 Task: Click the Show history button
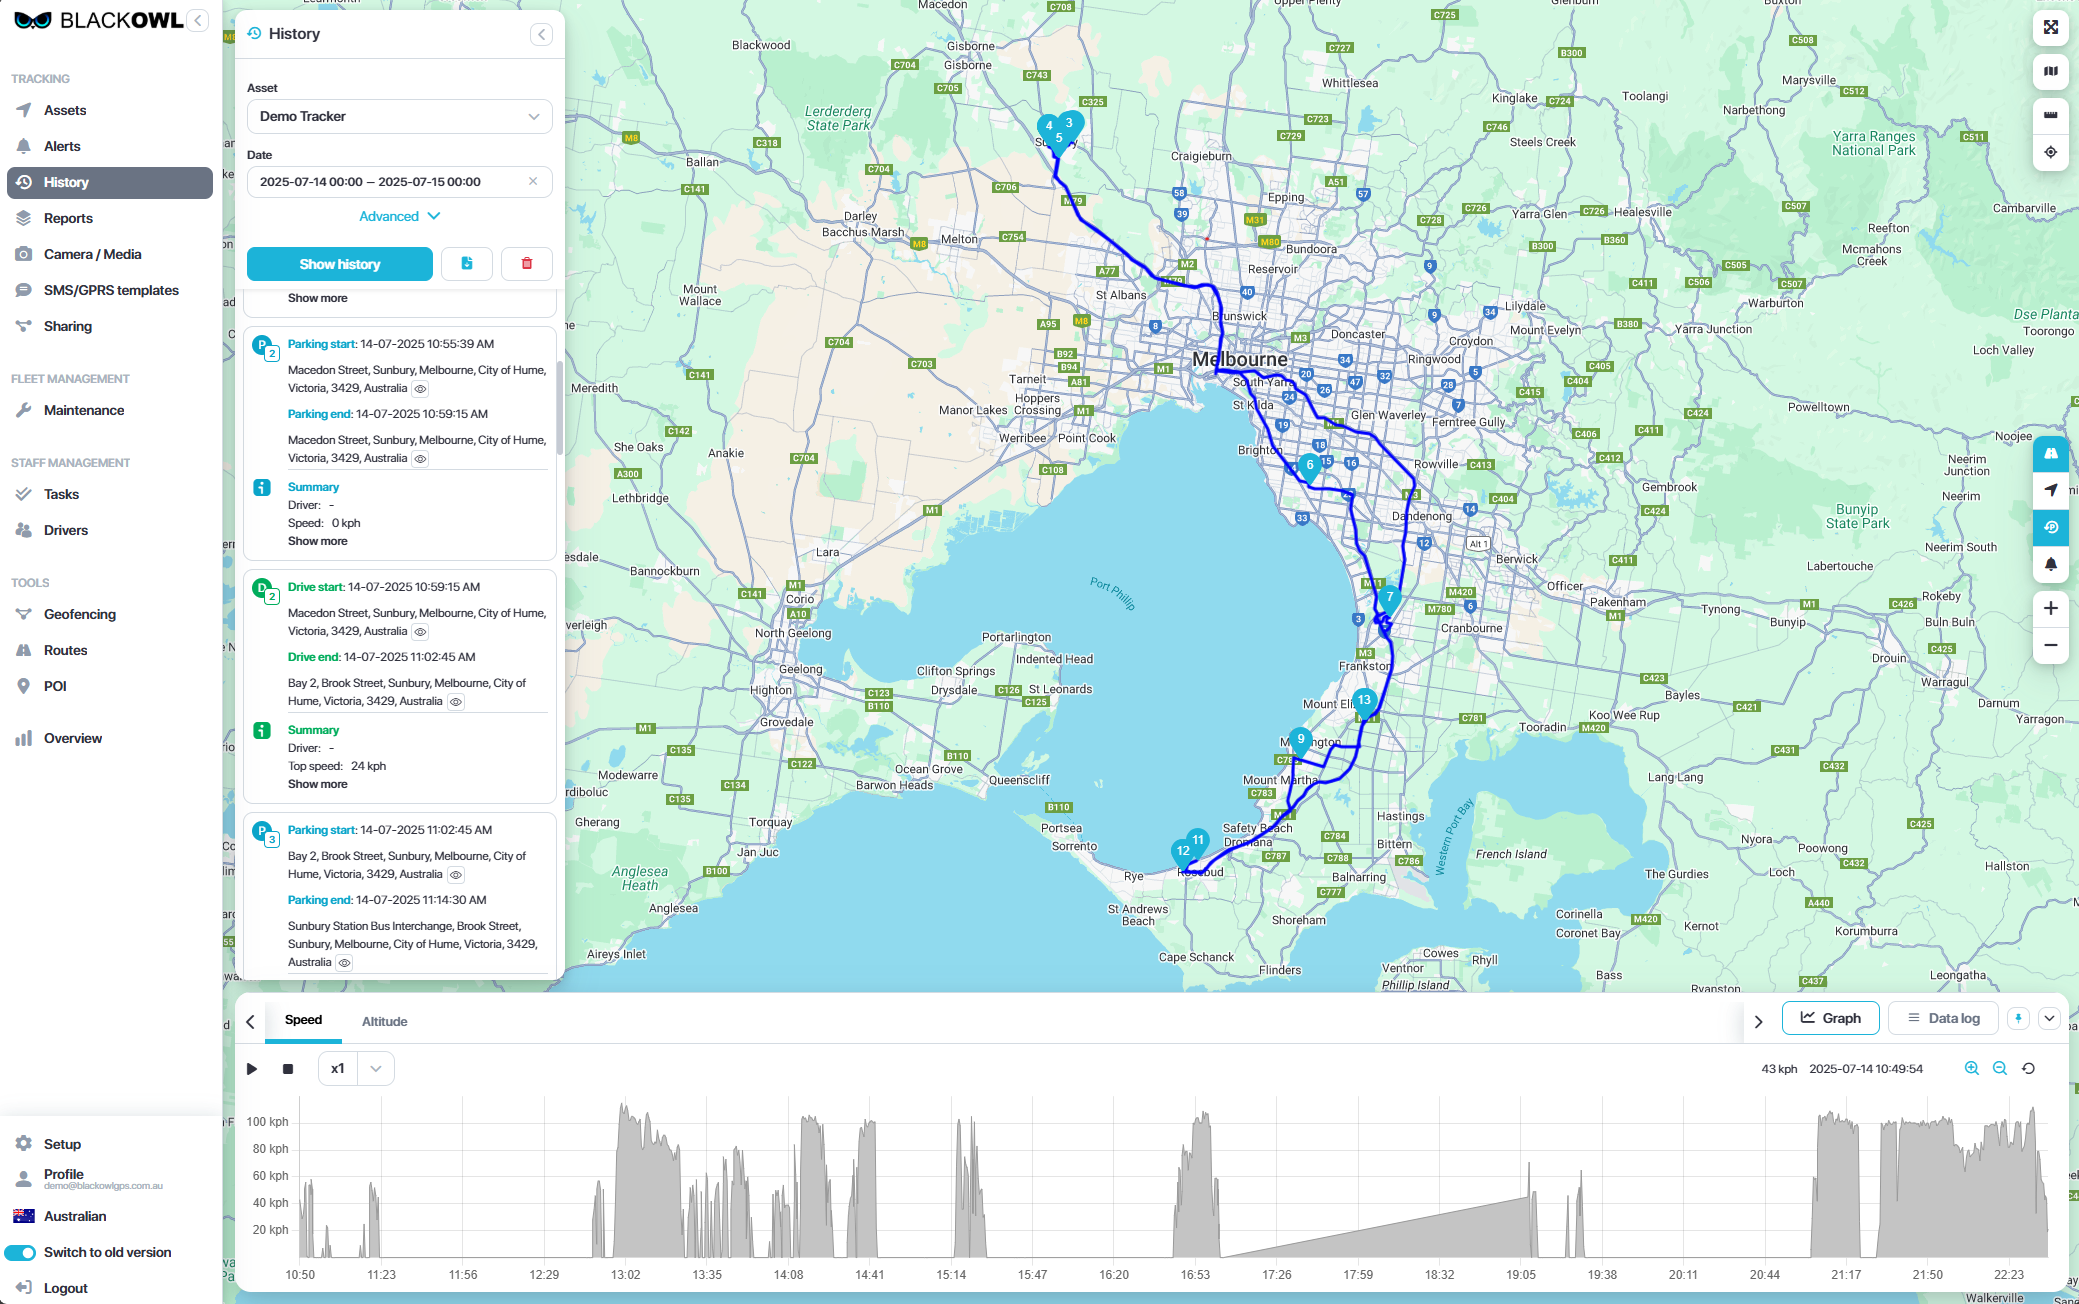pyautogui.click(x=339, y=264)
